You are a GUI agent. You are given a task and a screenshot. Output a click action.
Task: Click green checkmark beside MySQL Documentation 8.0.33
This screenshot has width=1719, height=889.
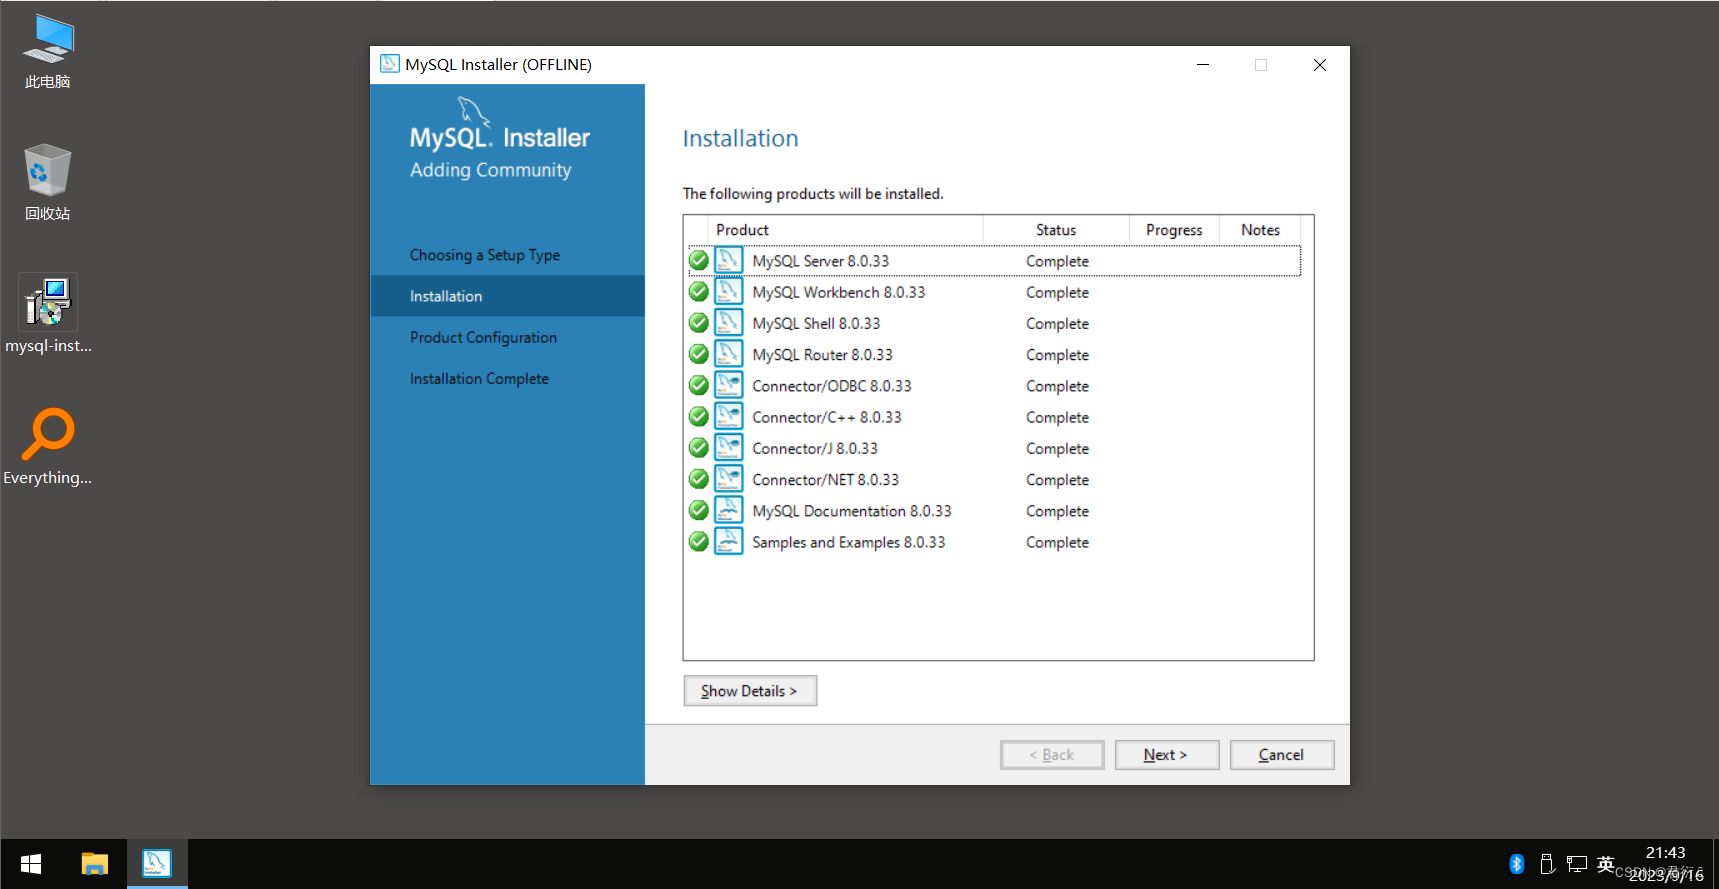[699, 510]
